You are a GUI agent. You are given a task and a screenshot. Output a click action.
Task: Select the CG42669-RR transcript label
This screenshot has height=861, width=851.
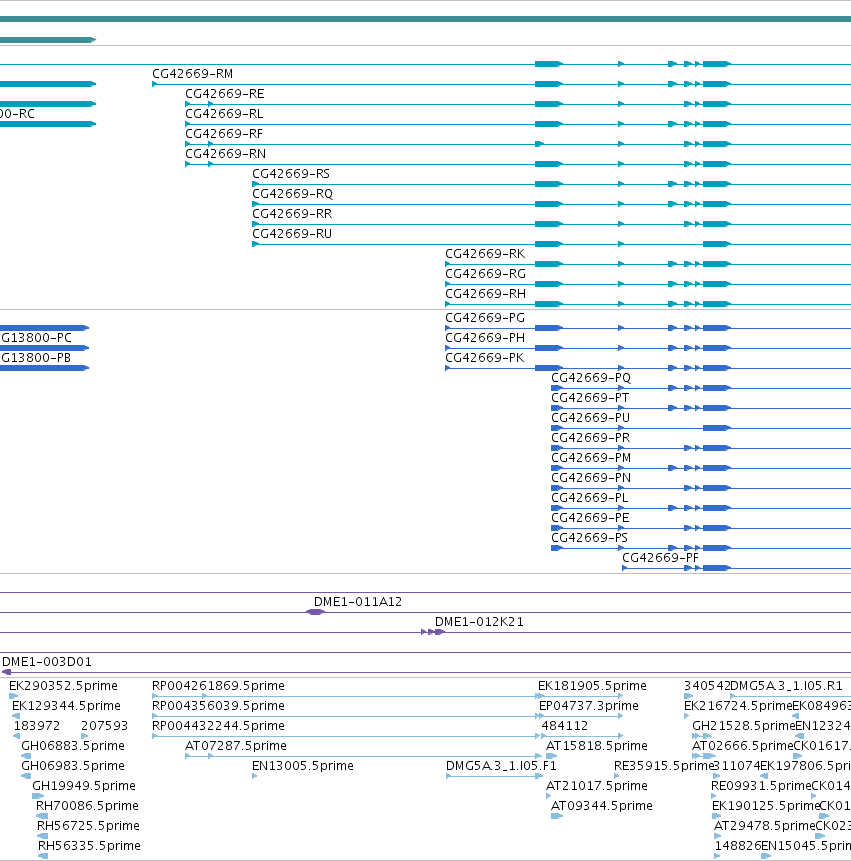[x=292, y=214]
